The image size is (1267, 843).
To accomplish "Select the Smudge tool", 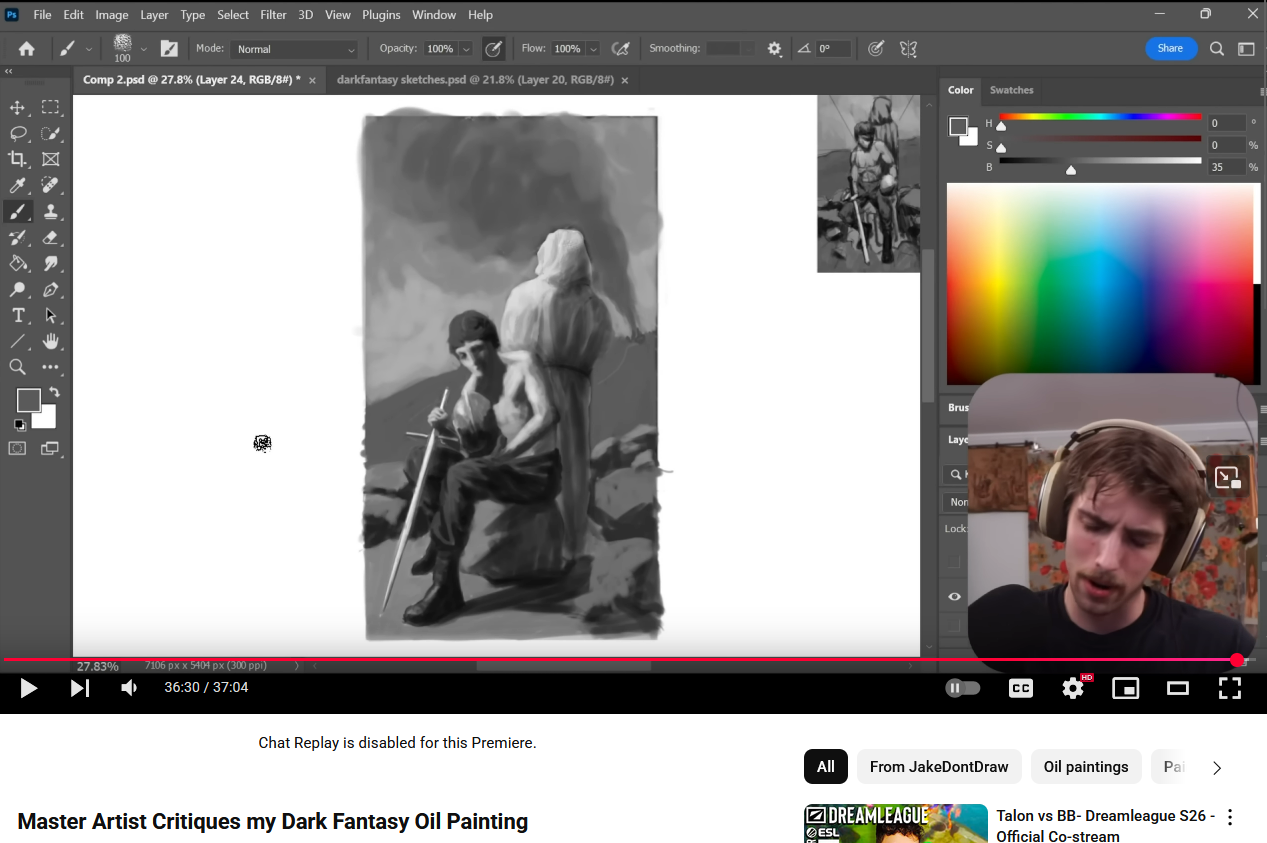I will tap(51, 263).
